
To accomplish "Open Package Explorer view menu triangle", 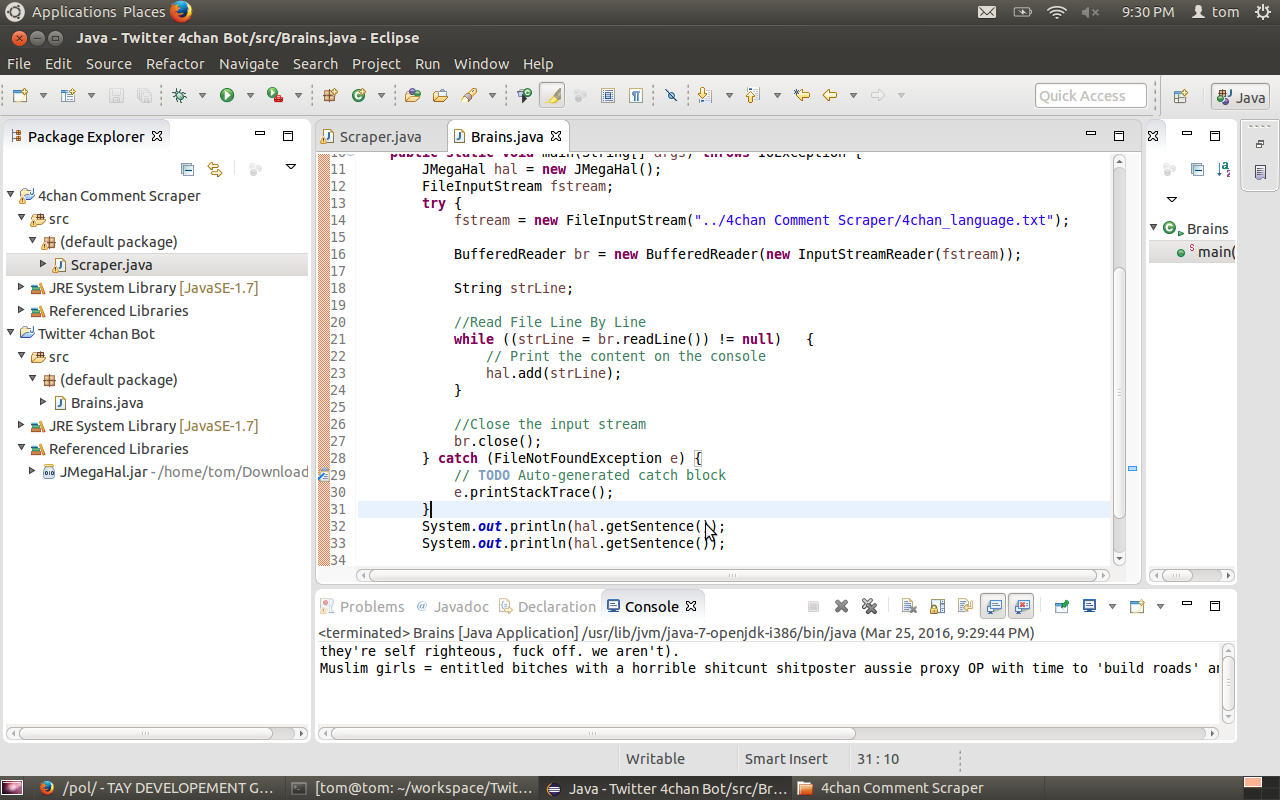I will pyautogui.click(x=290, y=168).
